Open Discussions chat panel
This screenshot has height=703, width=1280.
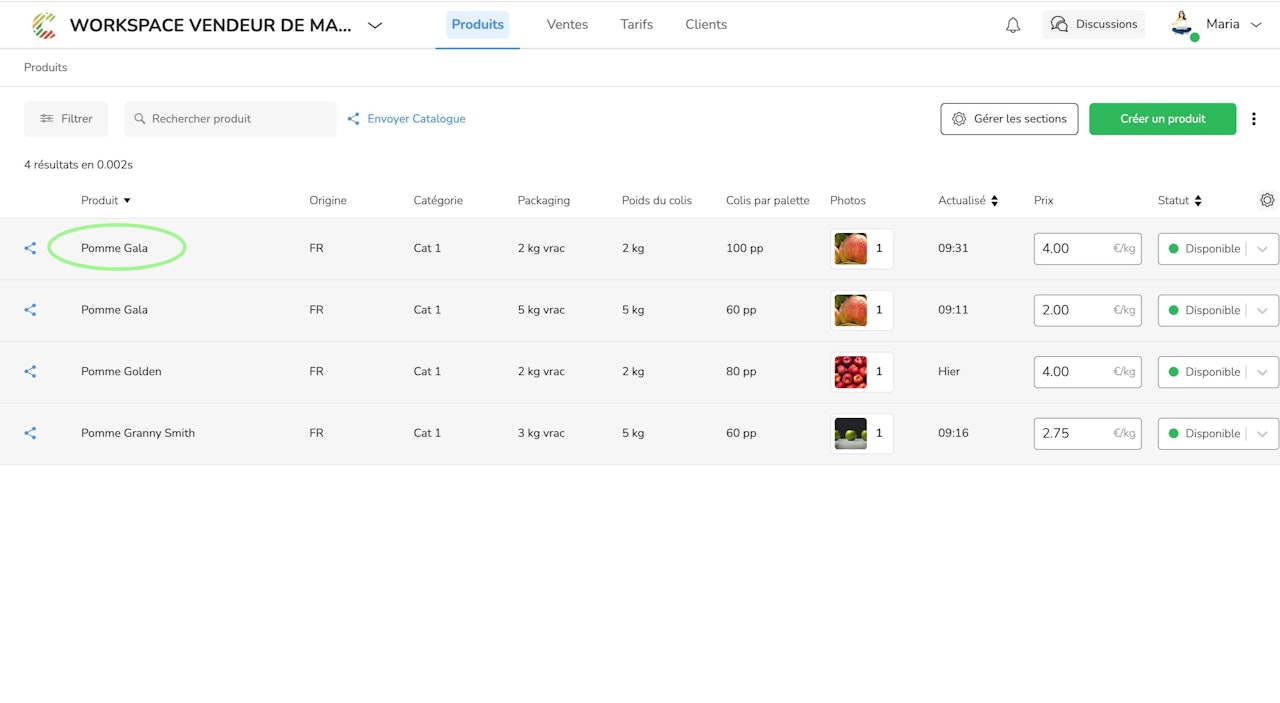[x=1094, y=24]
